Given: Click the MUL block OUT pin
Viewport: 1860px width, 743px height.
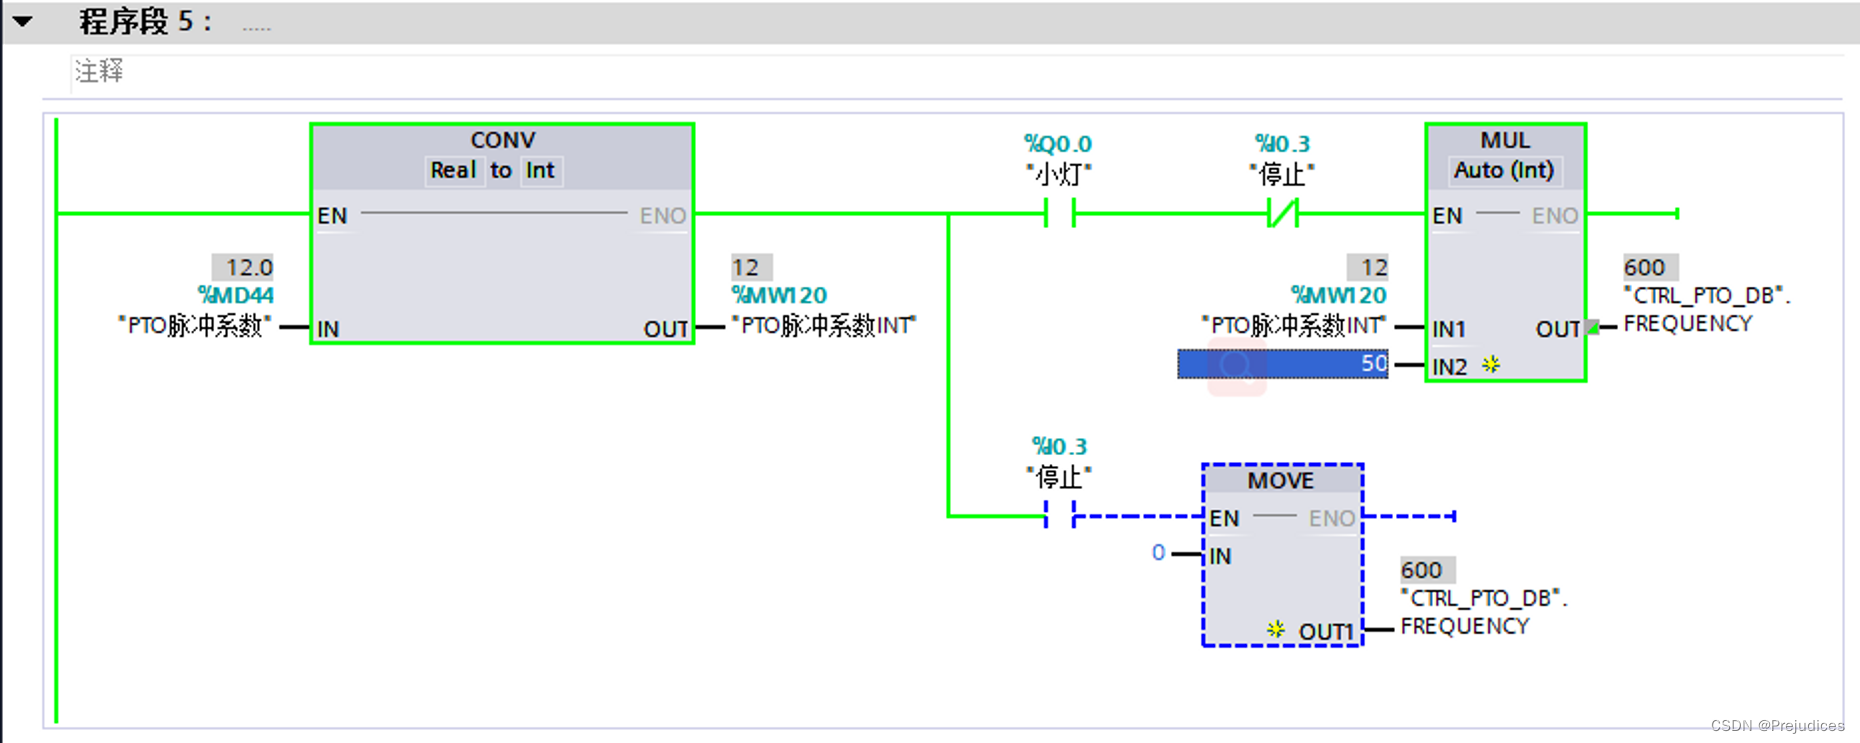Looking at the screenshot, I should pos(1558,329).
